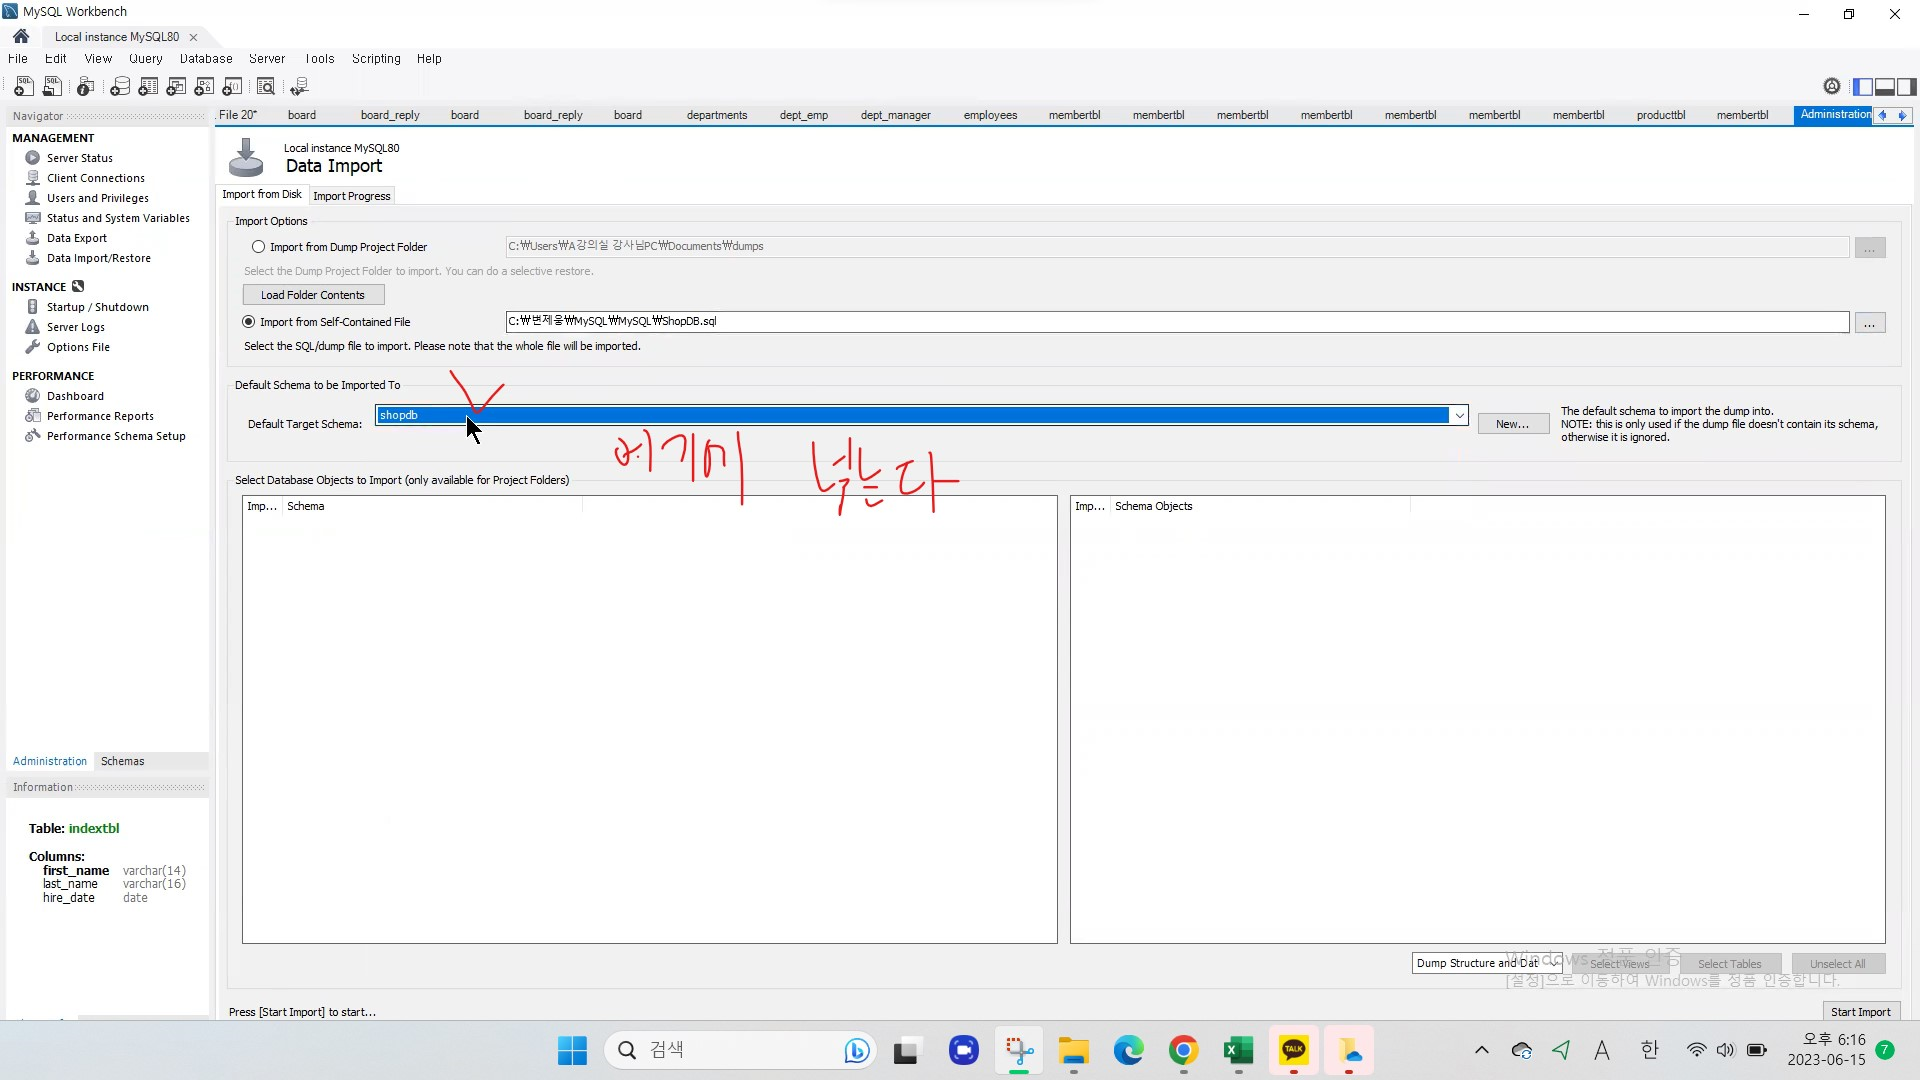Select Import from Self-Contained File option

[249, 322]
